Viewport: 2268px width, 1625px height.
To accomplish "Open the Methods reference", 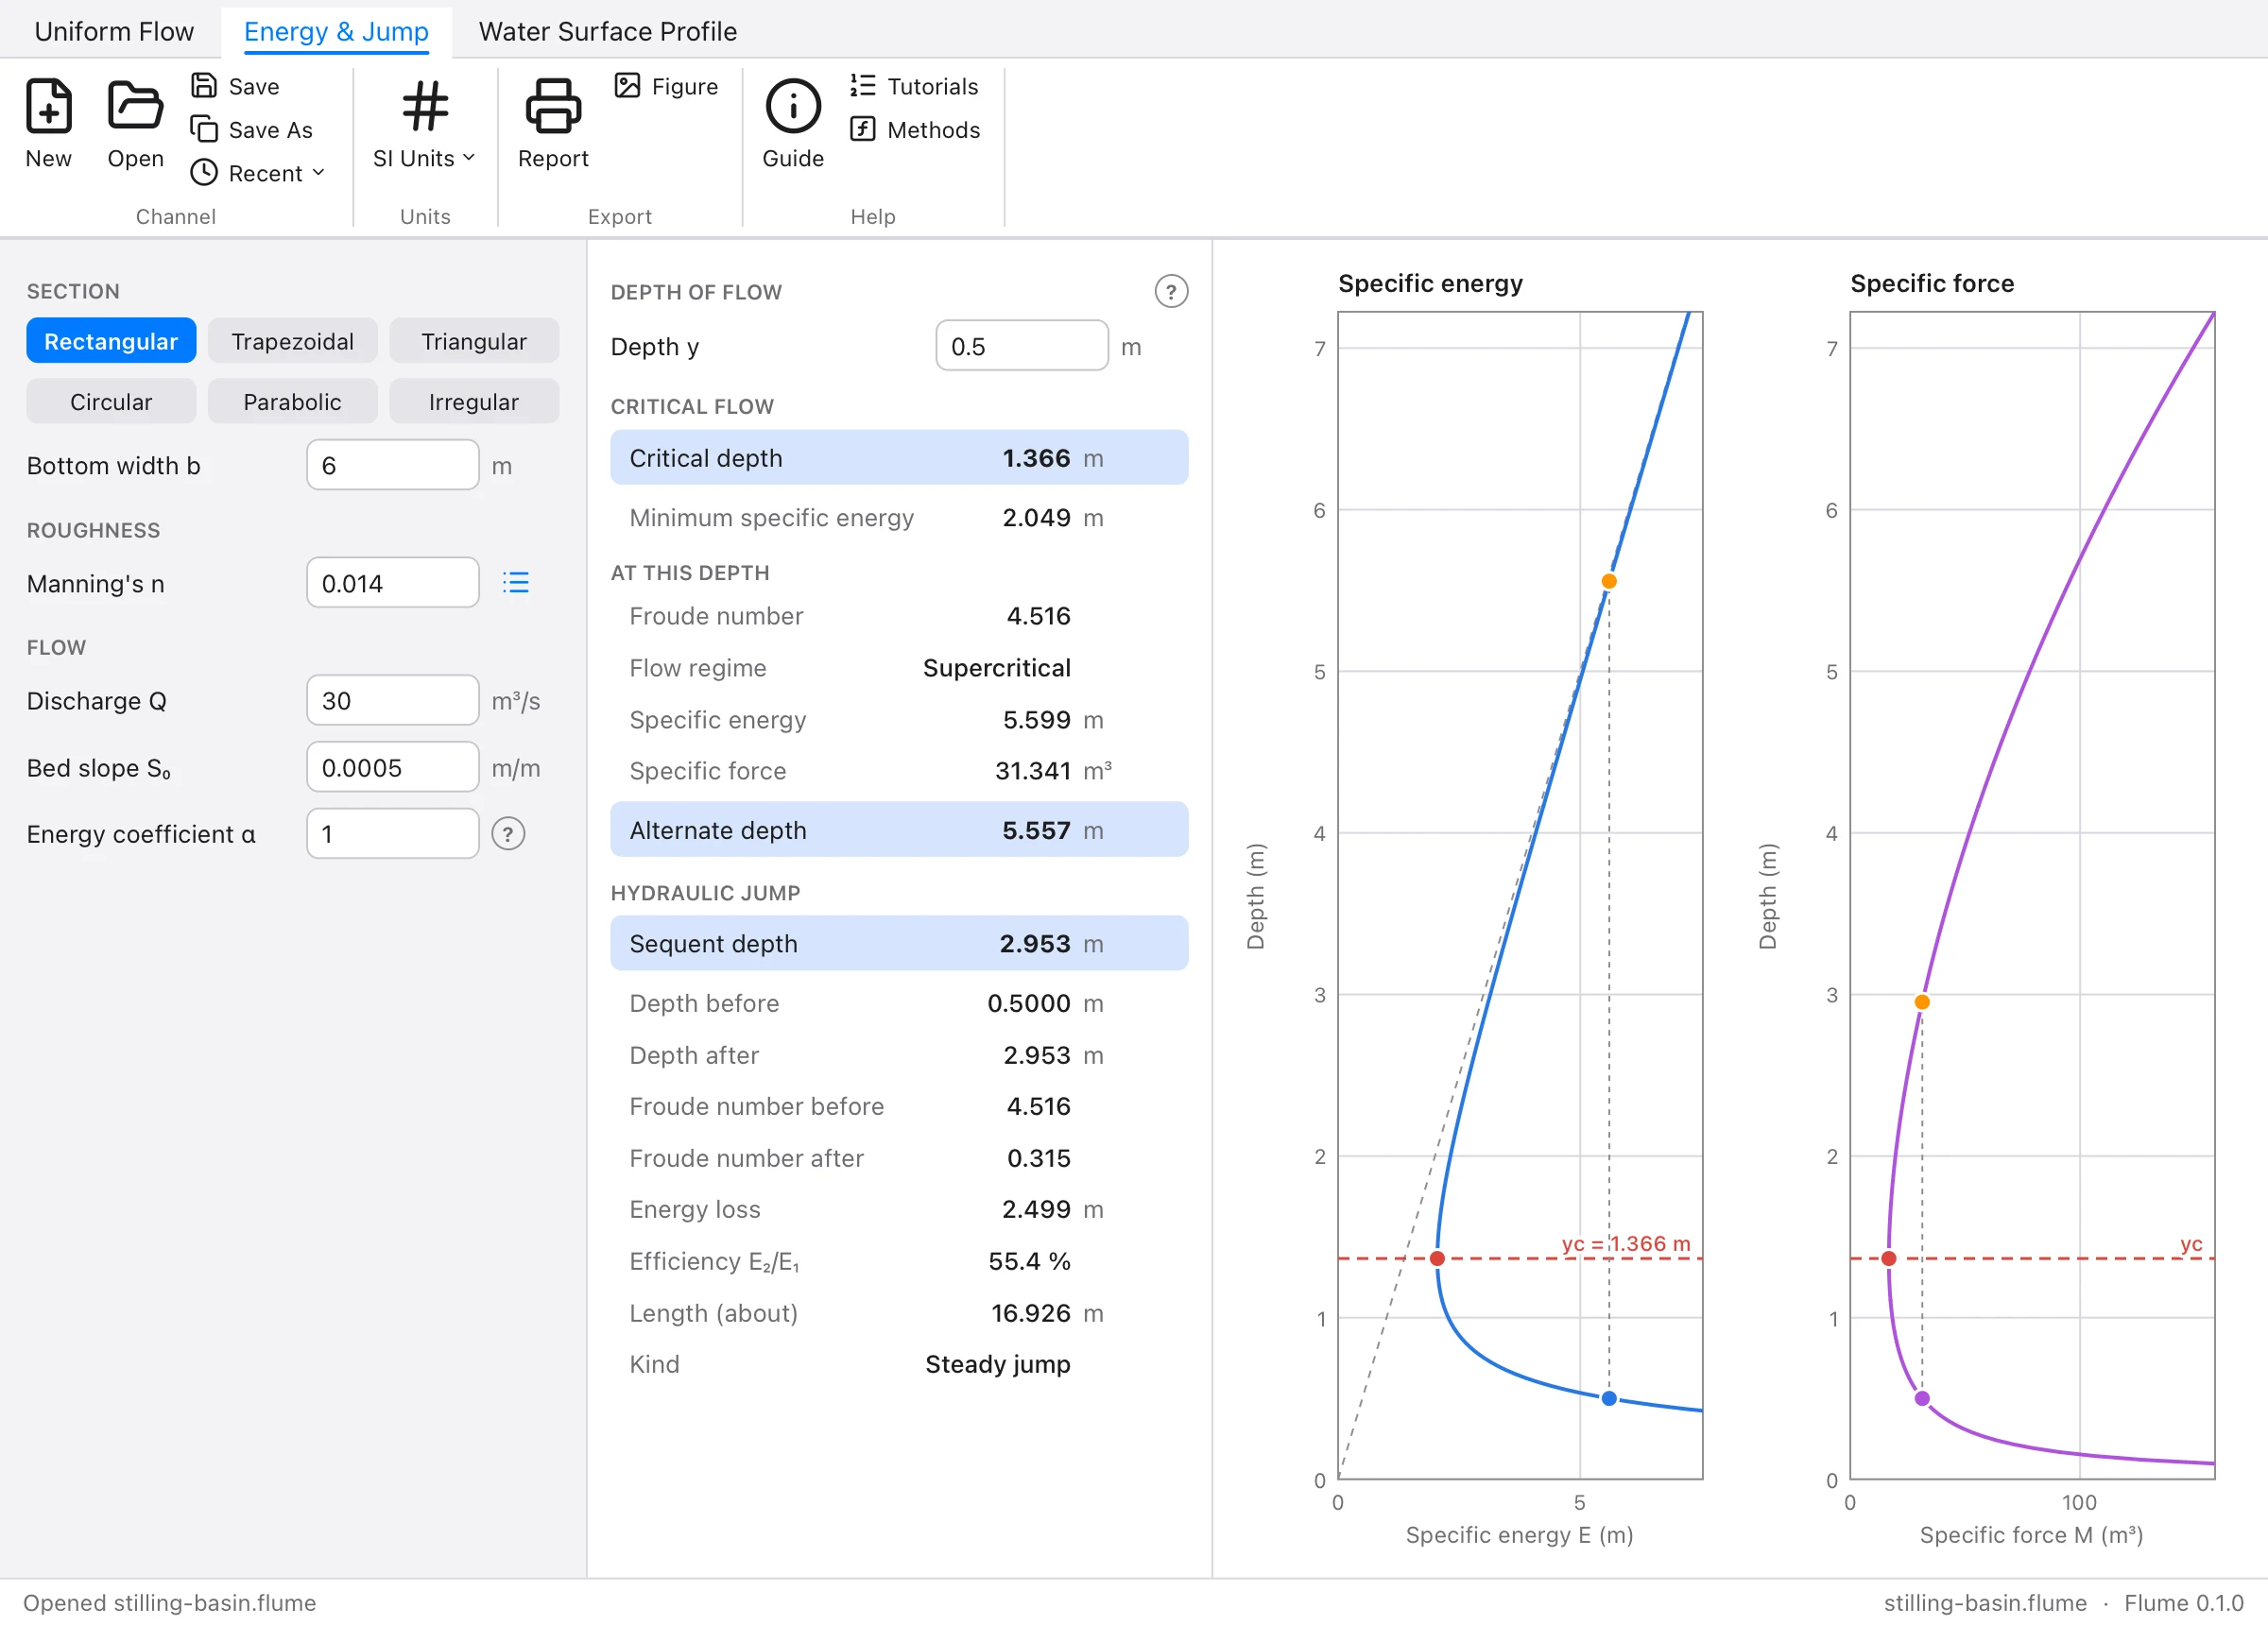I will (x=914, y=129).
